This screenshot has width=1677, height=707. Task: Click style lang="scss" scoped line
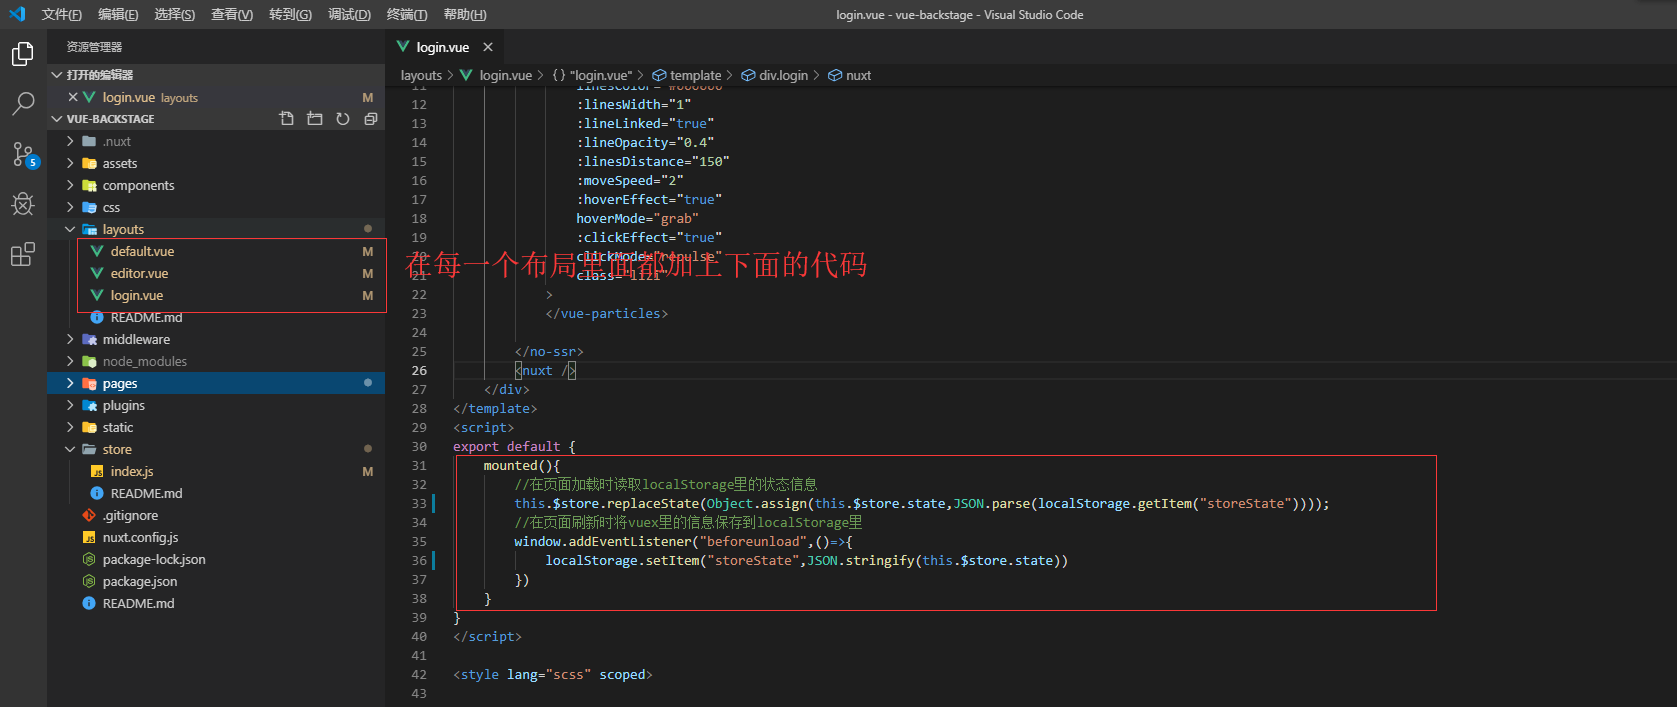click(553, 674)
